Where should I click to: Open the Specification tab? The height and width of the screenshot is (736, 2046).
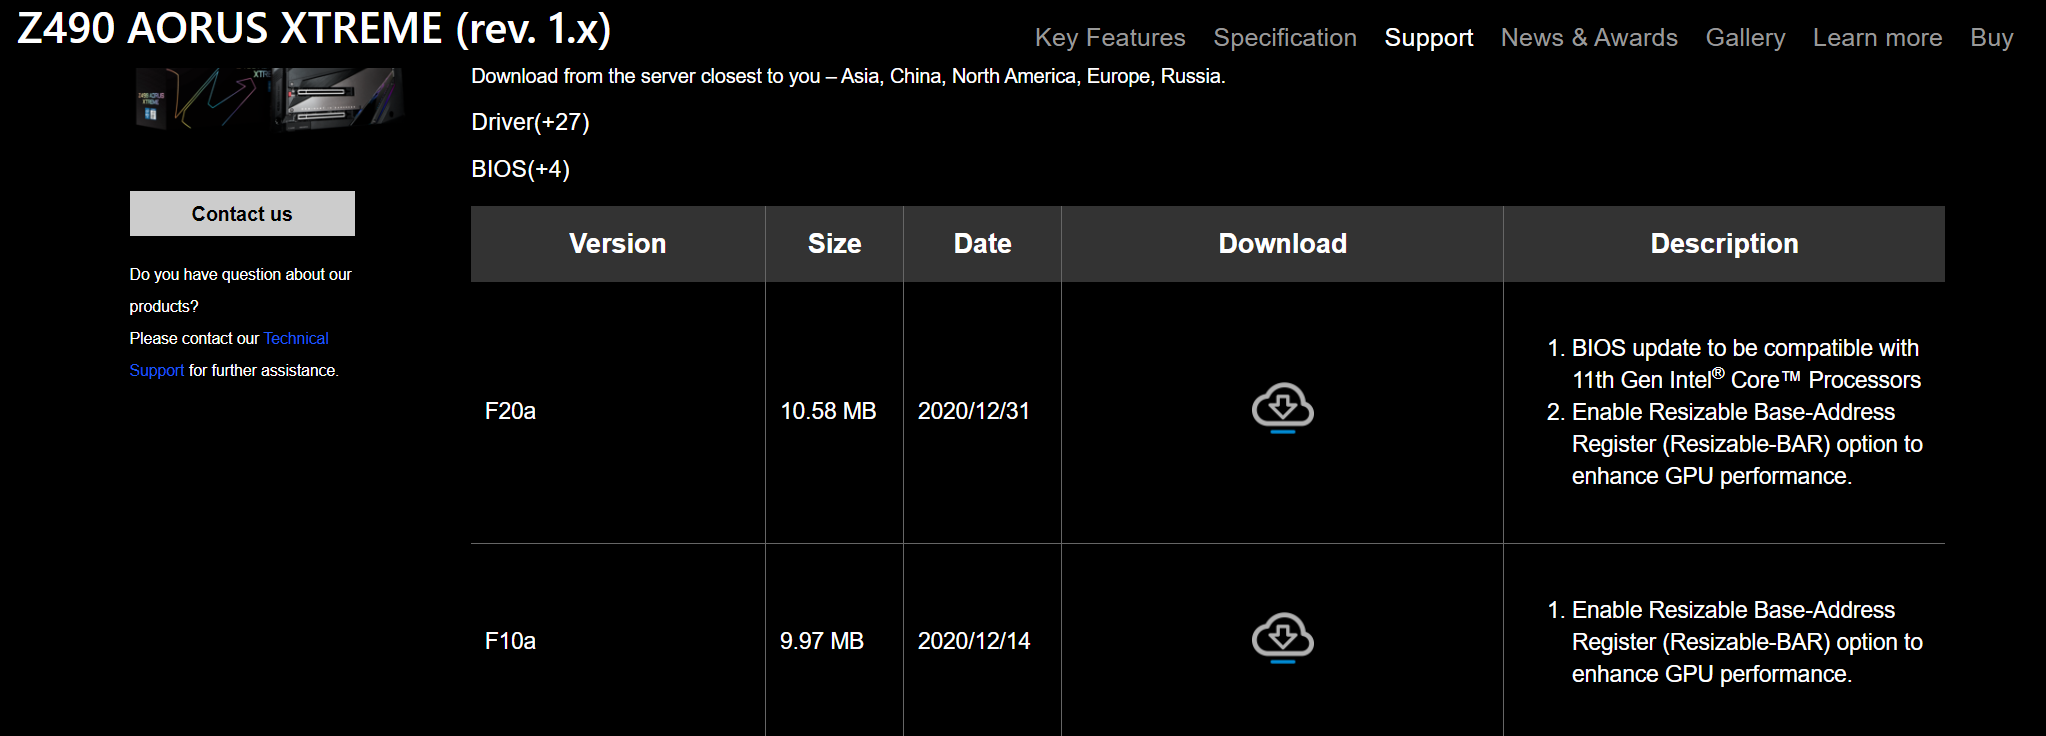point(1285,38)
